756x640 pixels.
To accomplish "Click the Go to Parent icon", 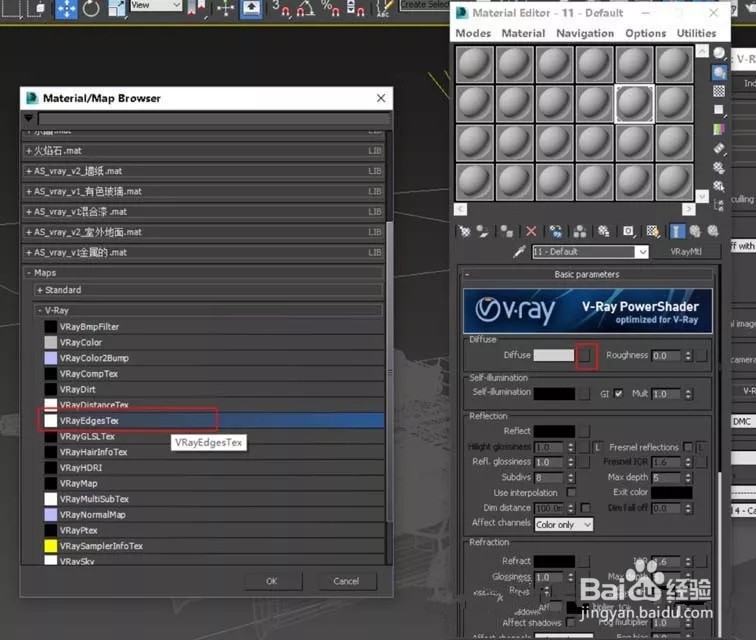I will [x=695, y=231].
